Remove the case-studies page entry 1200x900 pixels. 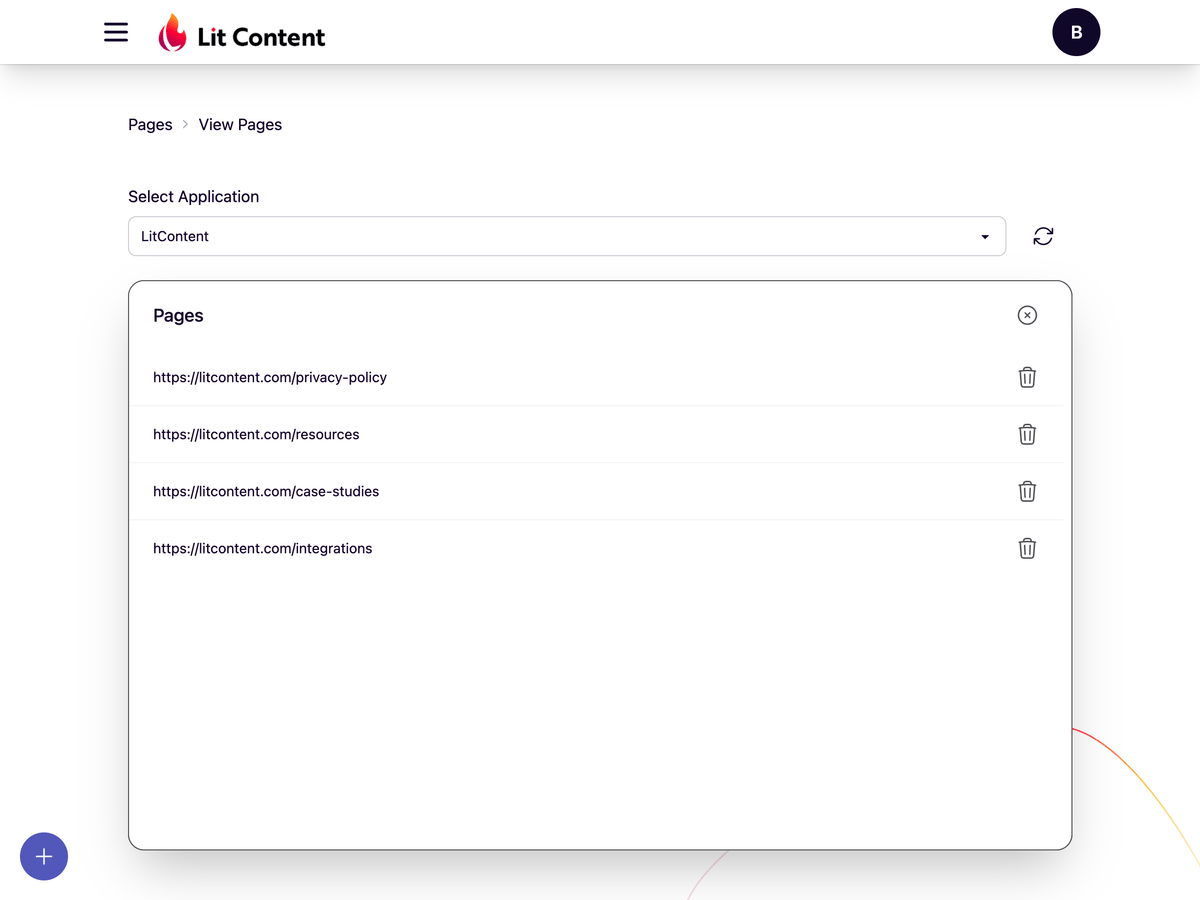tap(1026, 491)
